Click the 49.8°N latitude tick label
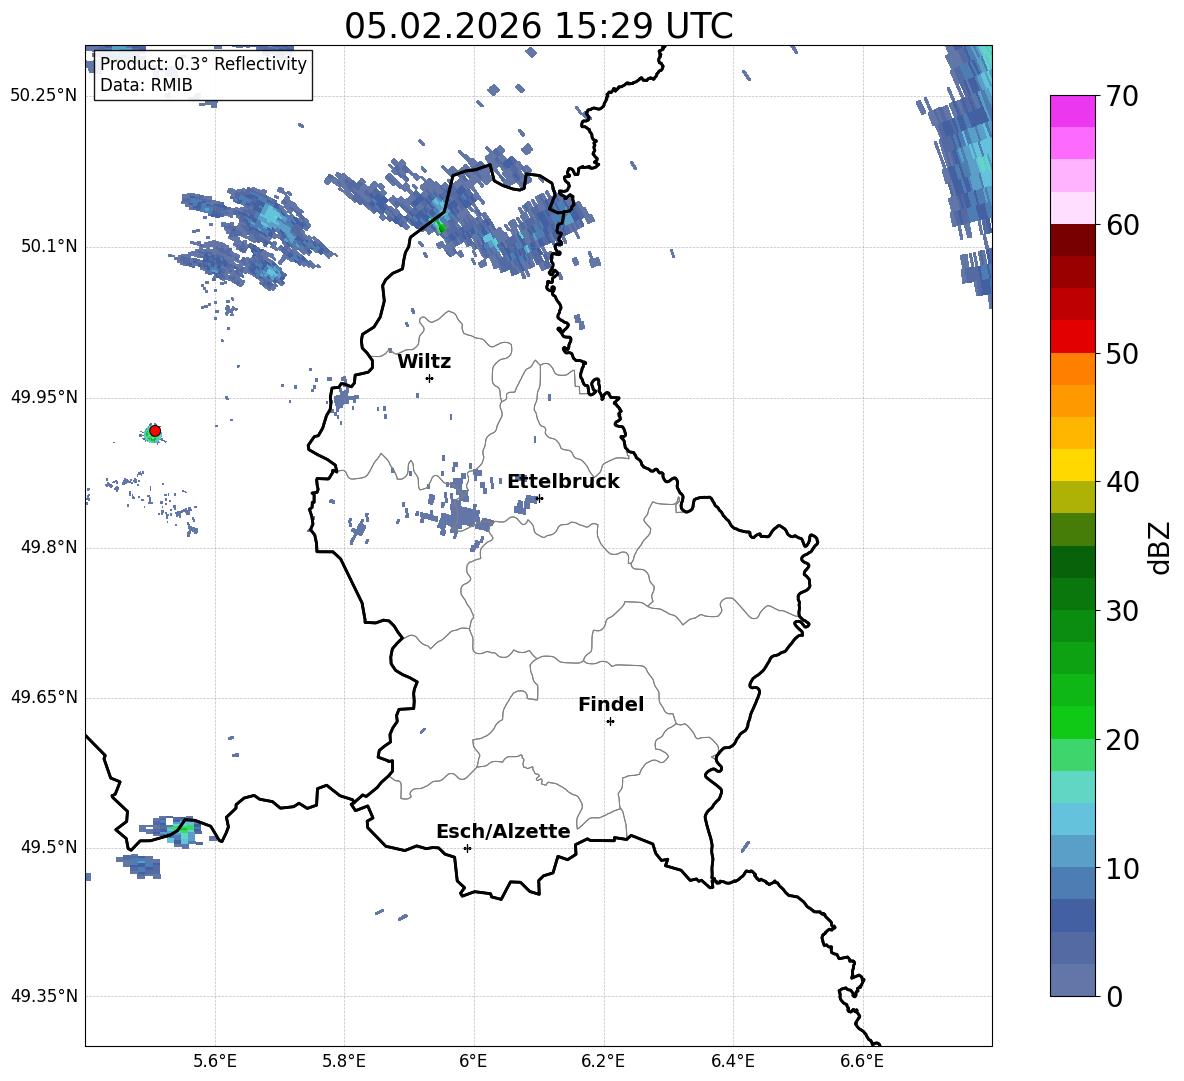Screen dimensions: 1184x1081 coord(49,547)
